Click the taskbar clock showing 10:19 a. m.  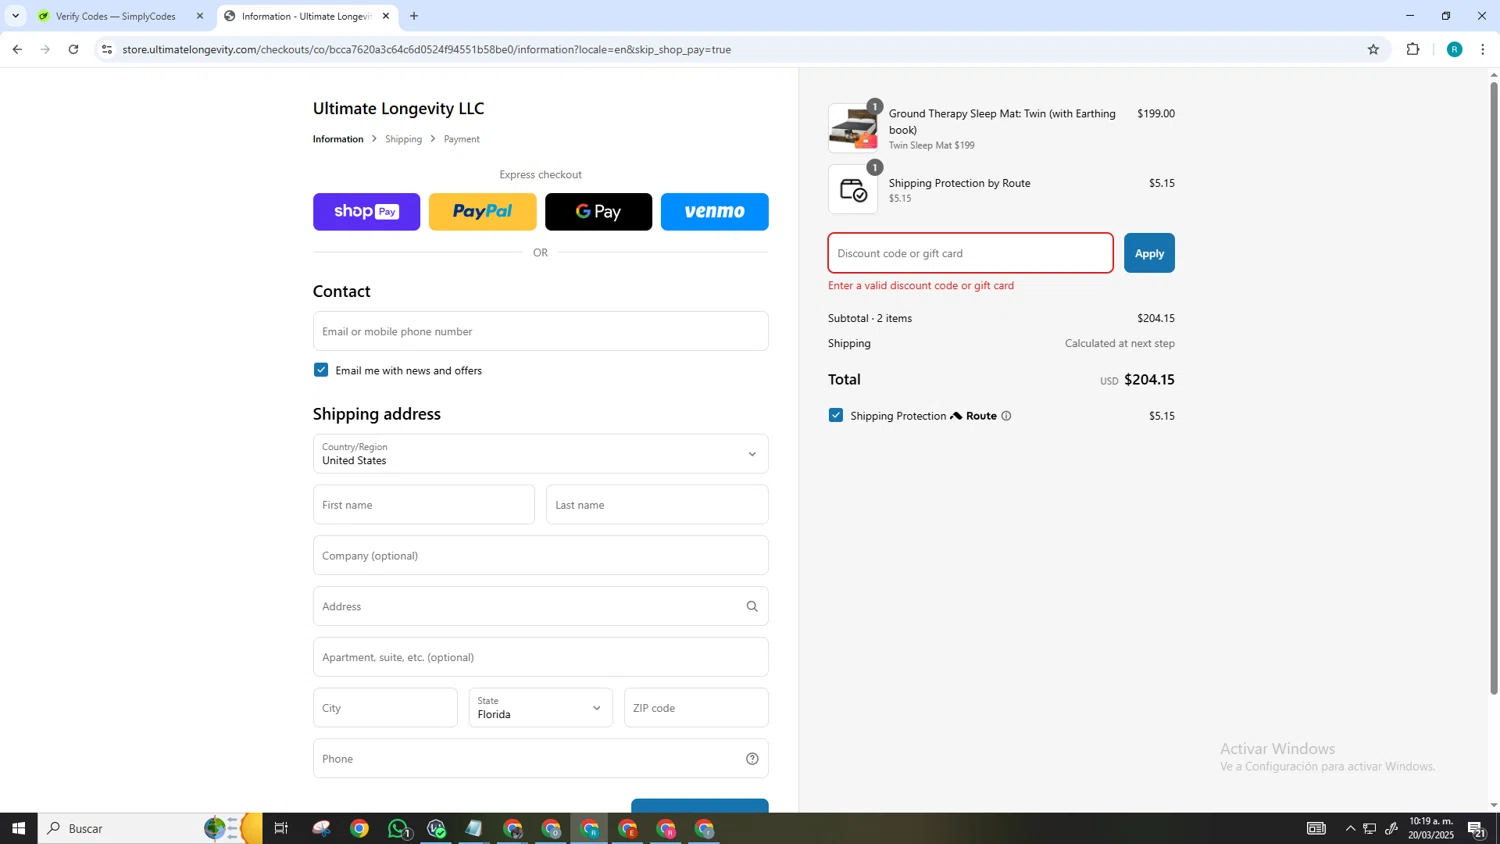[1430, 828]
